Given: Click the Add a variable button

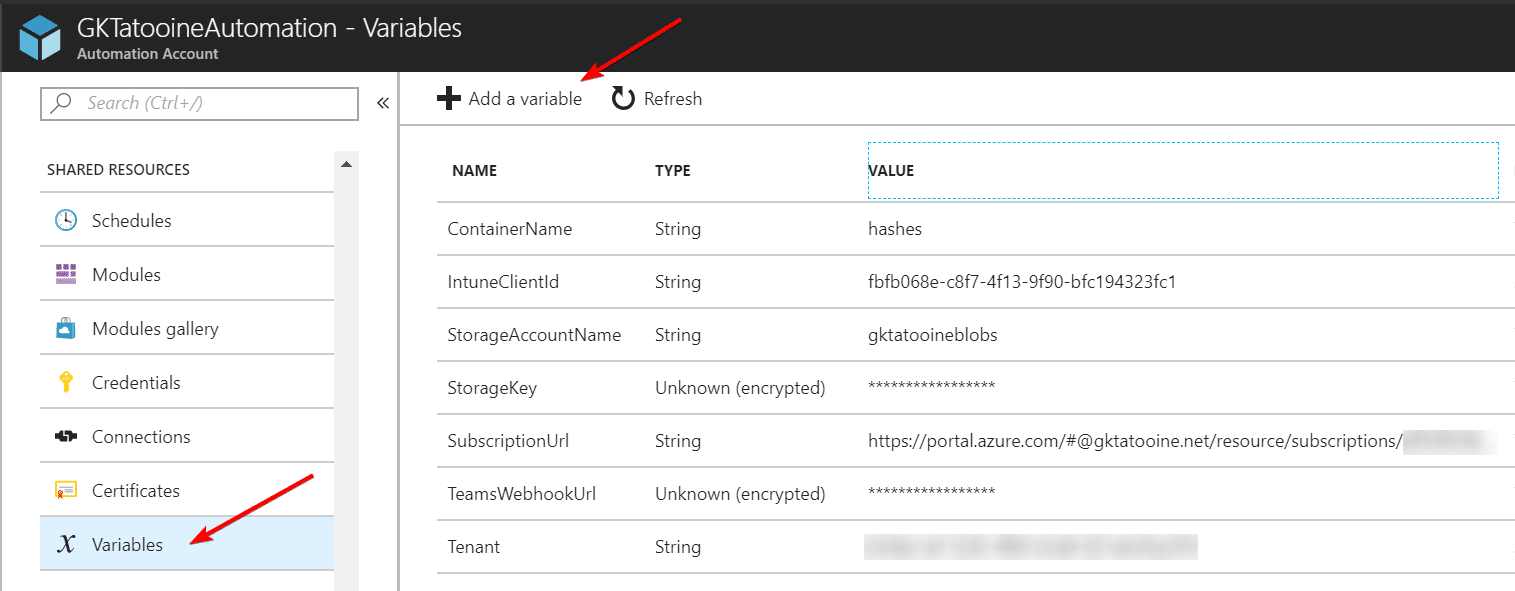Looking at the screenshot, I should click(509, 98).
